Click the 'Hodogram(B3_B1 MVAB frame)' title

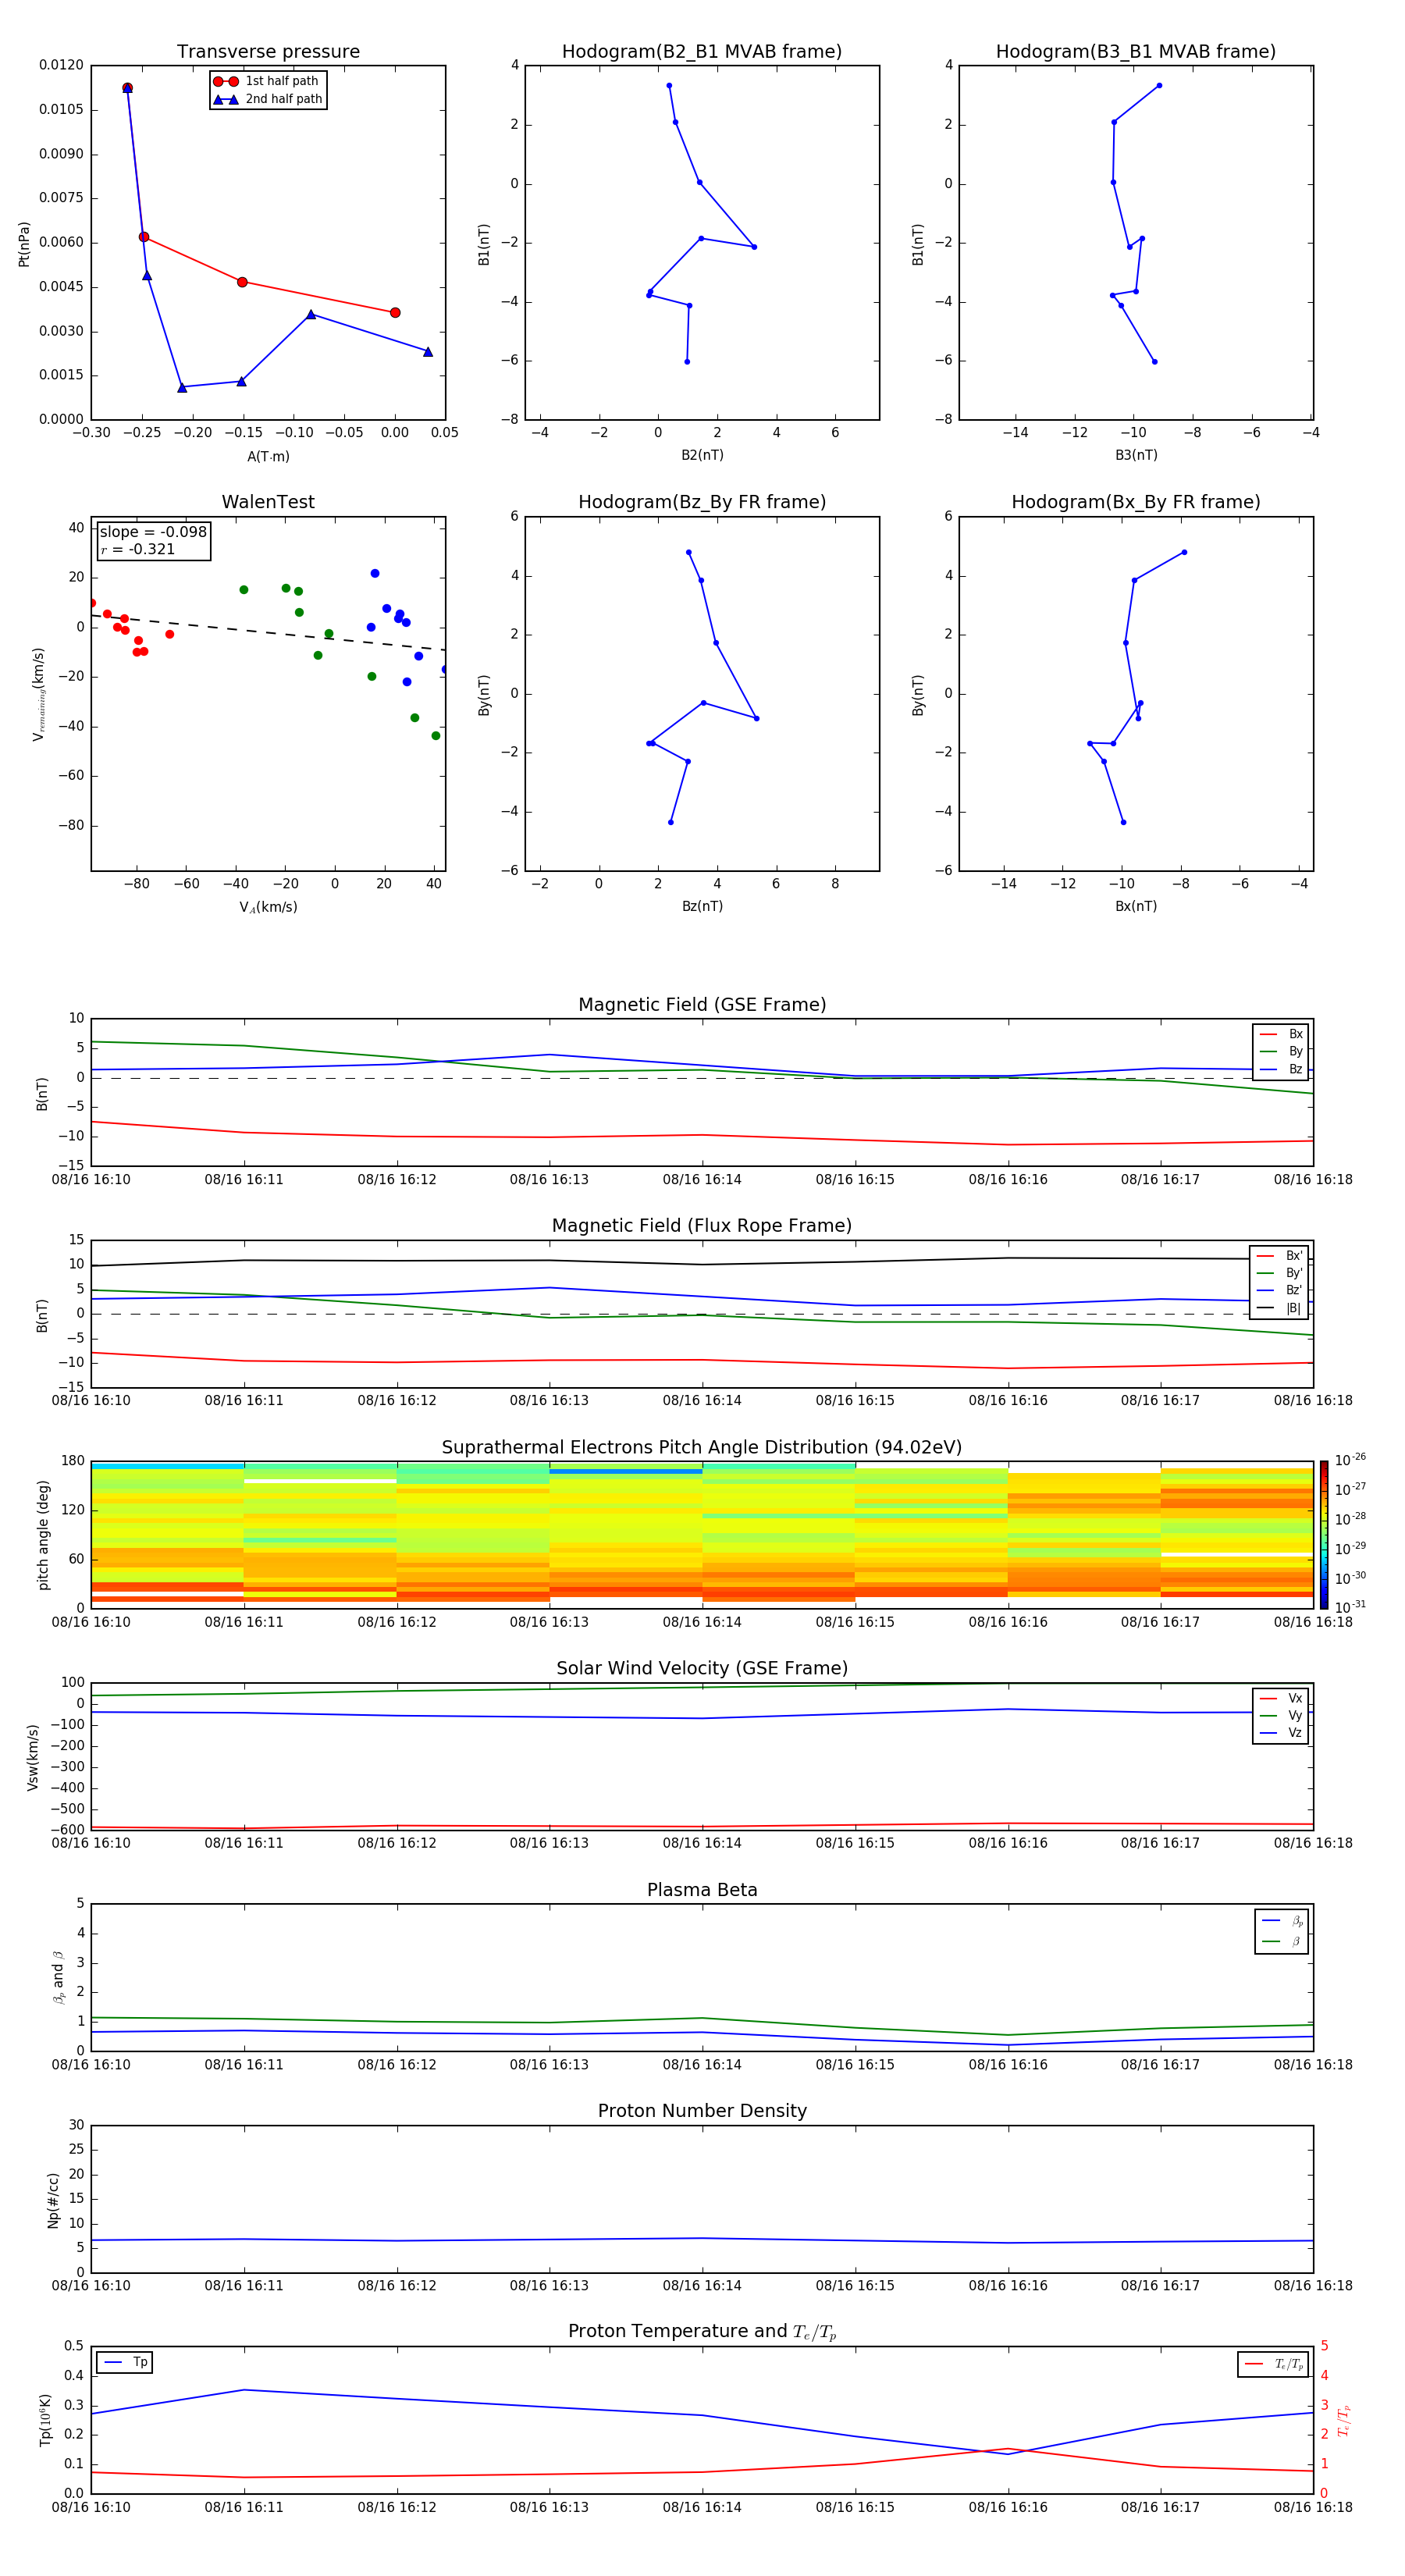[x=1136, y=52]
